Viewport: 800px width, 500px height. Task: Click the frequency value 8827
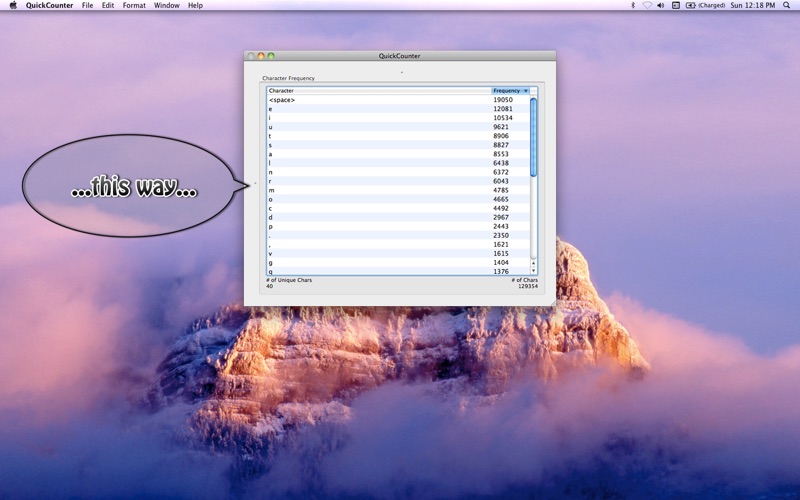click(501, 145)
